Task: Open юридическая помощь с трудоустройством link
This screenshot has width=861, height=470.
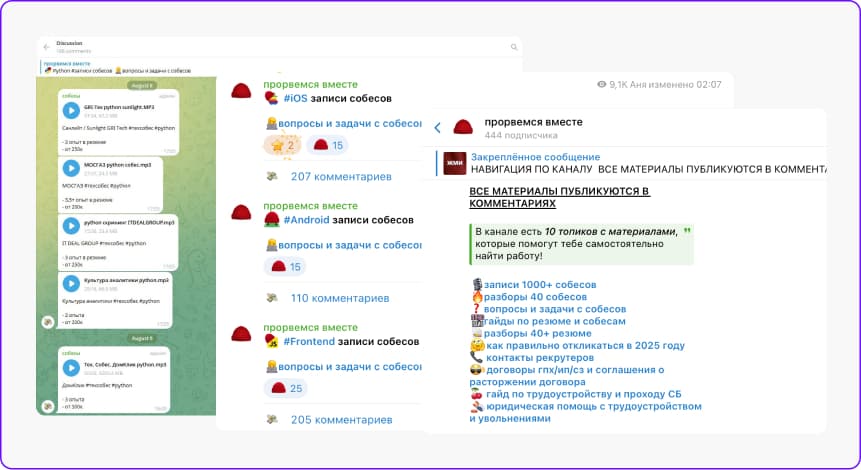Action: pyautogui.click(x=585, y=412)
